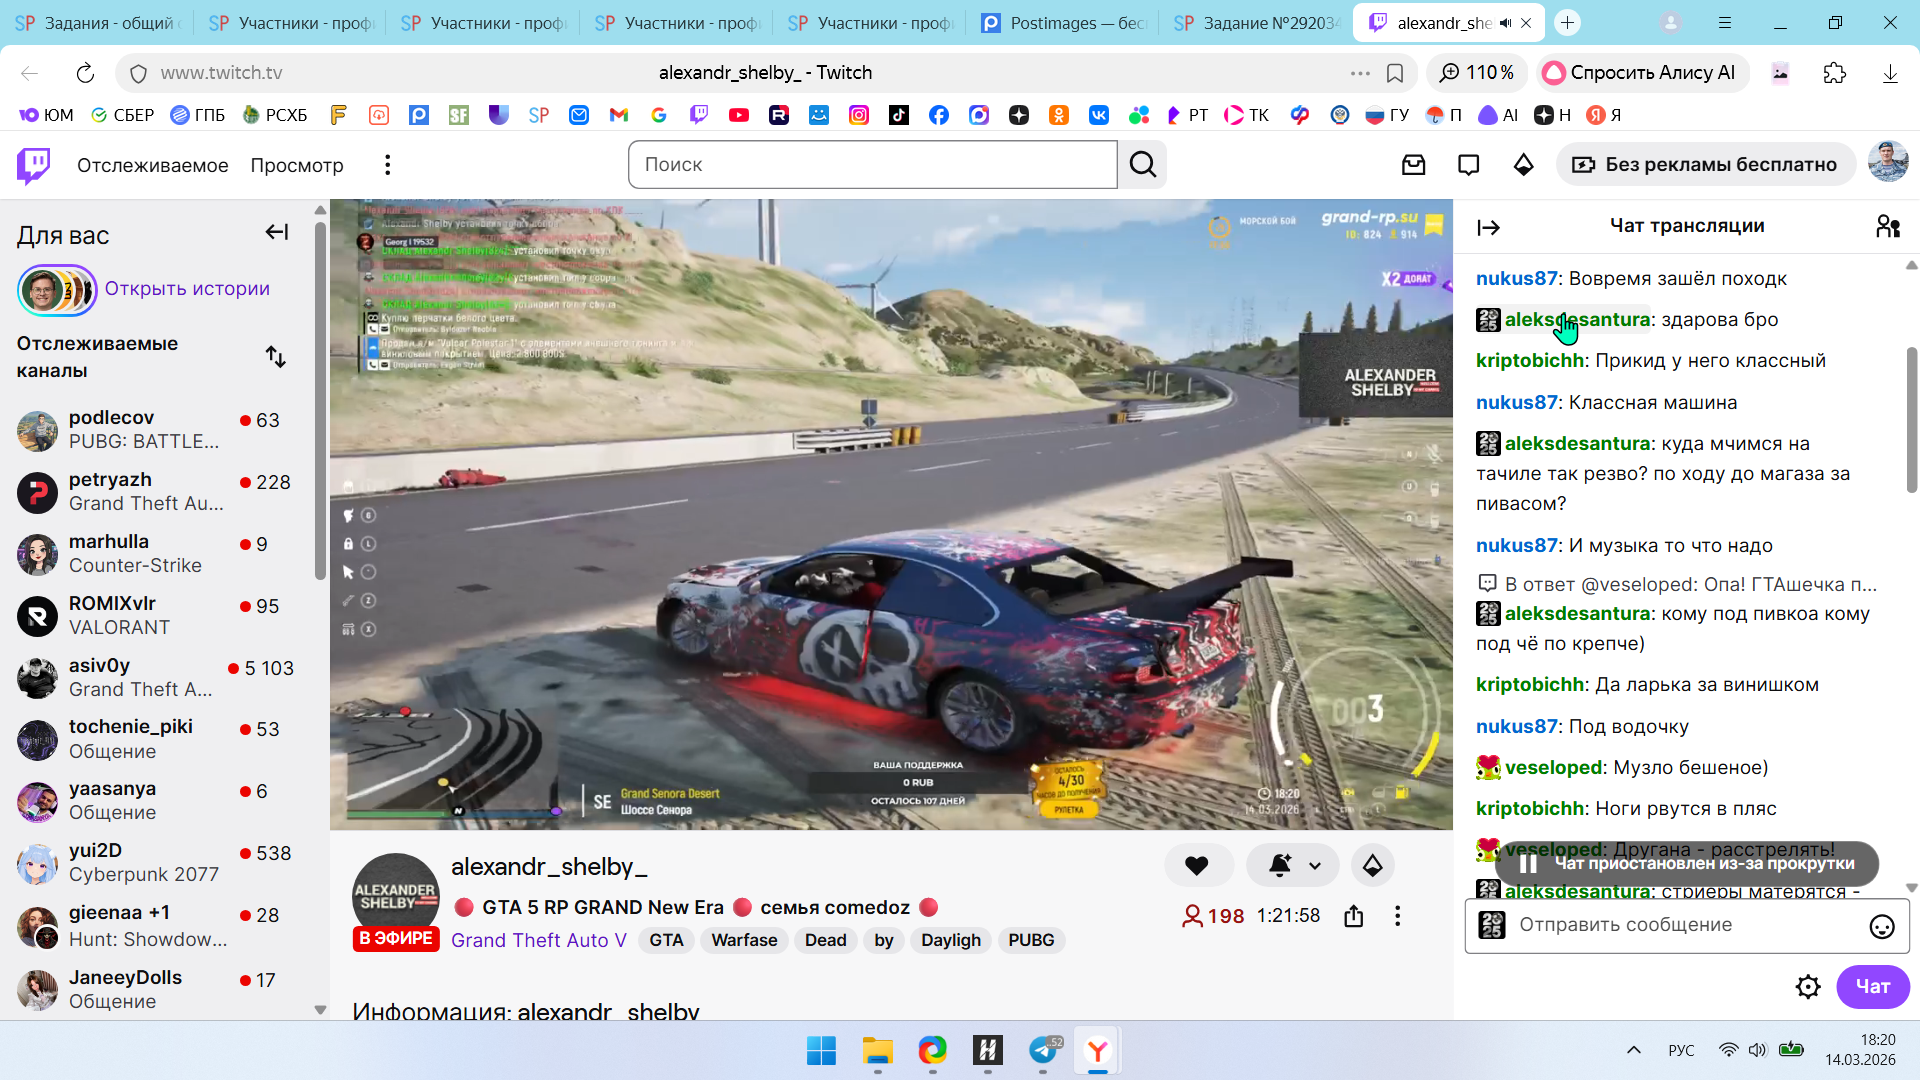Viewport: 1920px width, 1080px height.
Task: Open chat community users list icon
Action: [x=1887, y=227]
